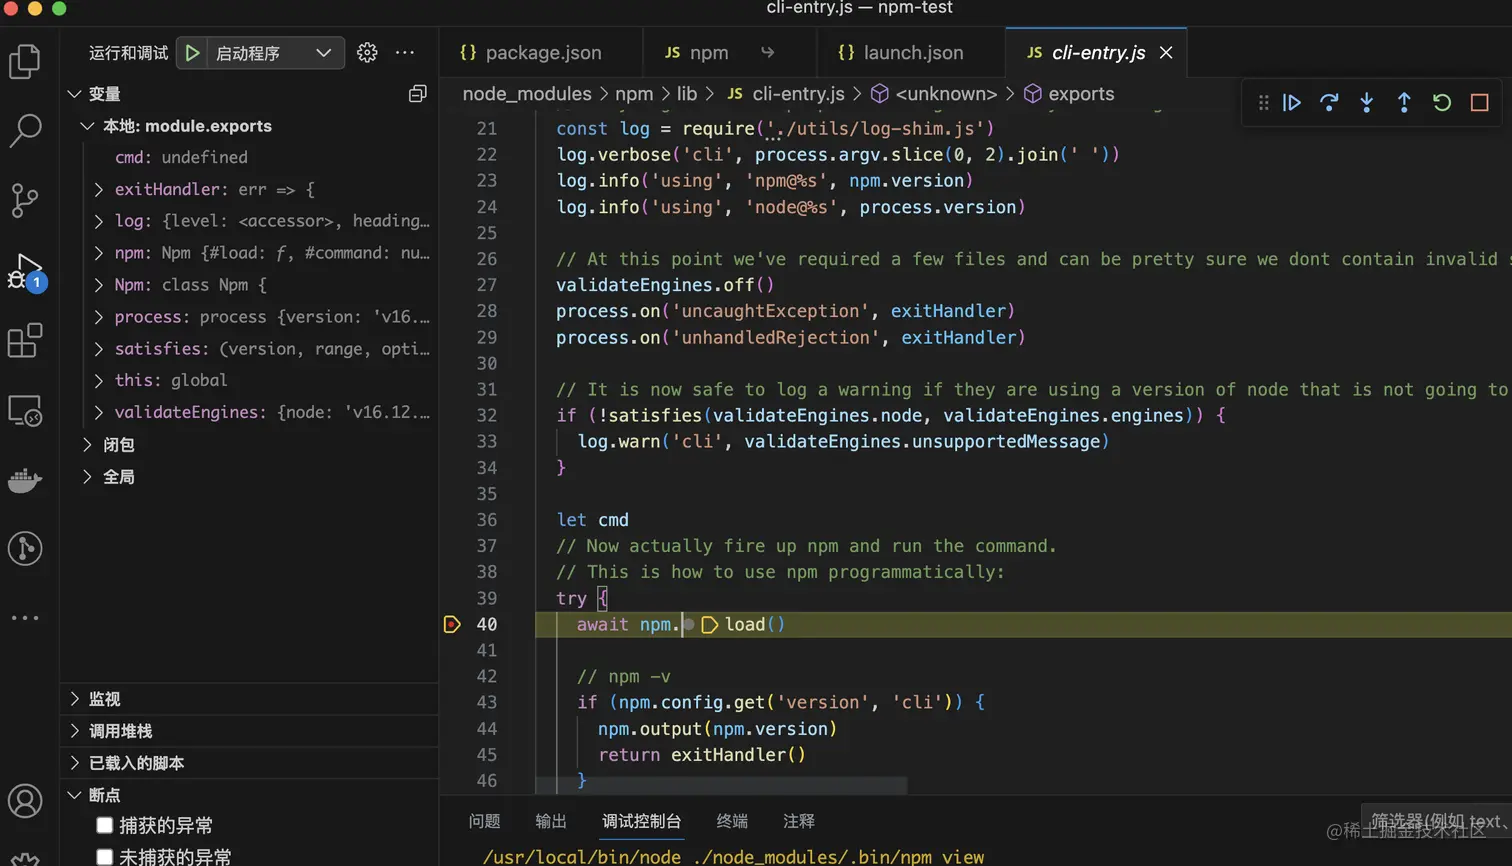Click lib in breadcrumb

coord(687,94)
